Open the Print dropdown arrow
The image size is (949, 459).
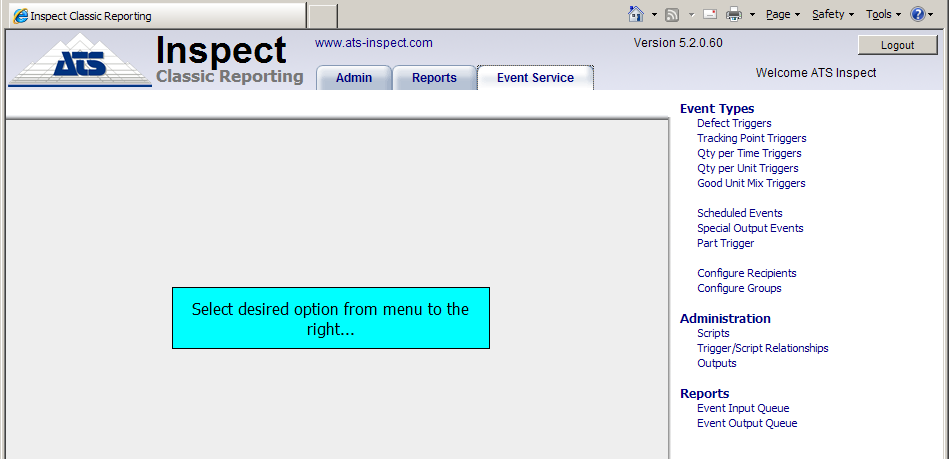(x=752, y=15)
